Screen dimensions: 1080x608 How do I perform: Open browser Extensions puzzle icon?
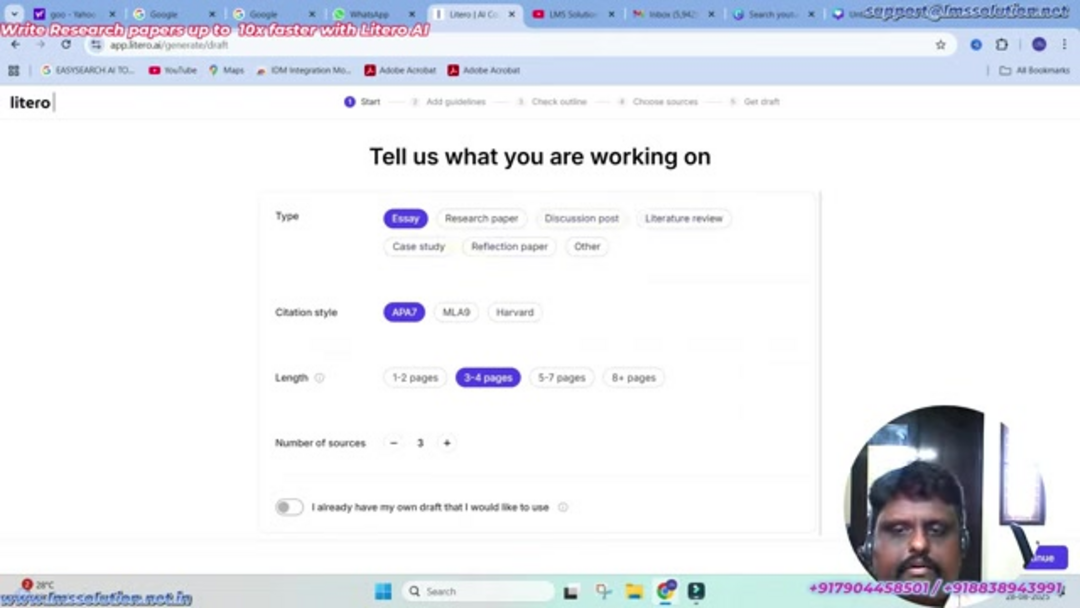click(1002, 45)
